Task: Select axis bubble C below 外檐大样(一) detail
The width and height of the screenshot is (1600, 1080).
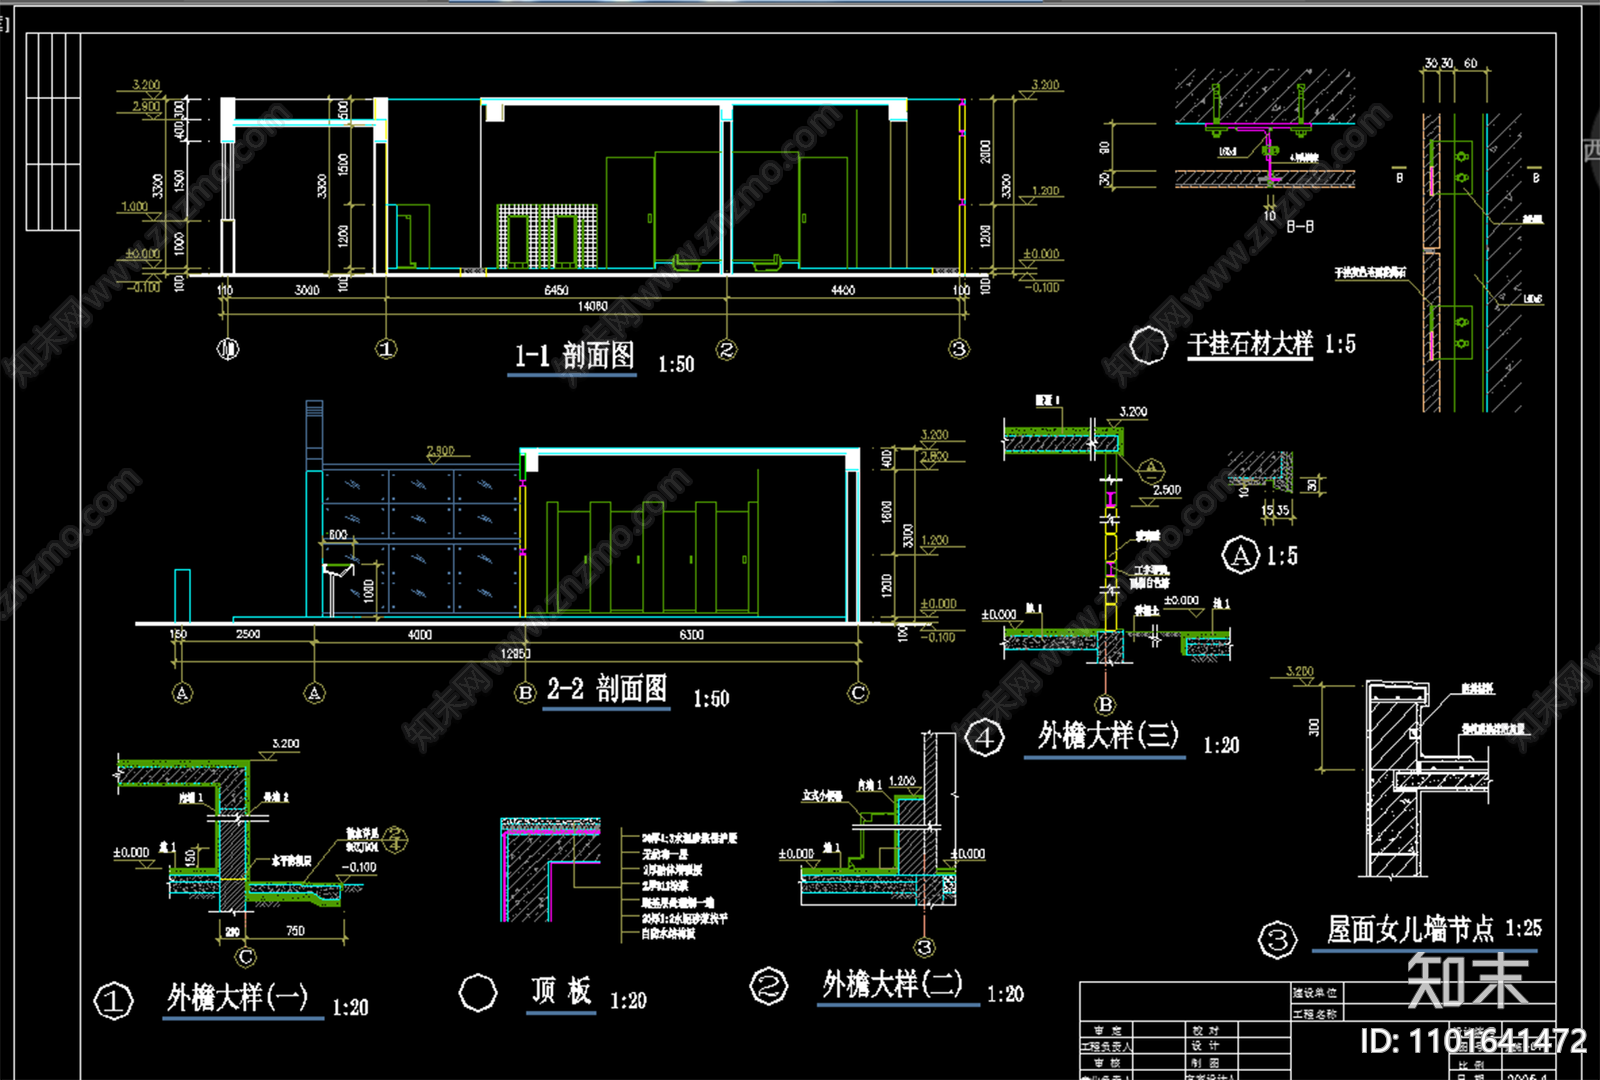Action: click(245, 957)
